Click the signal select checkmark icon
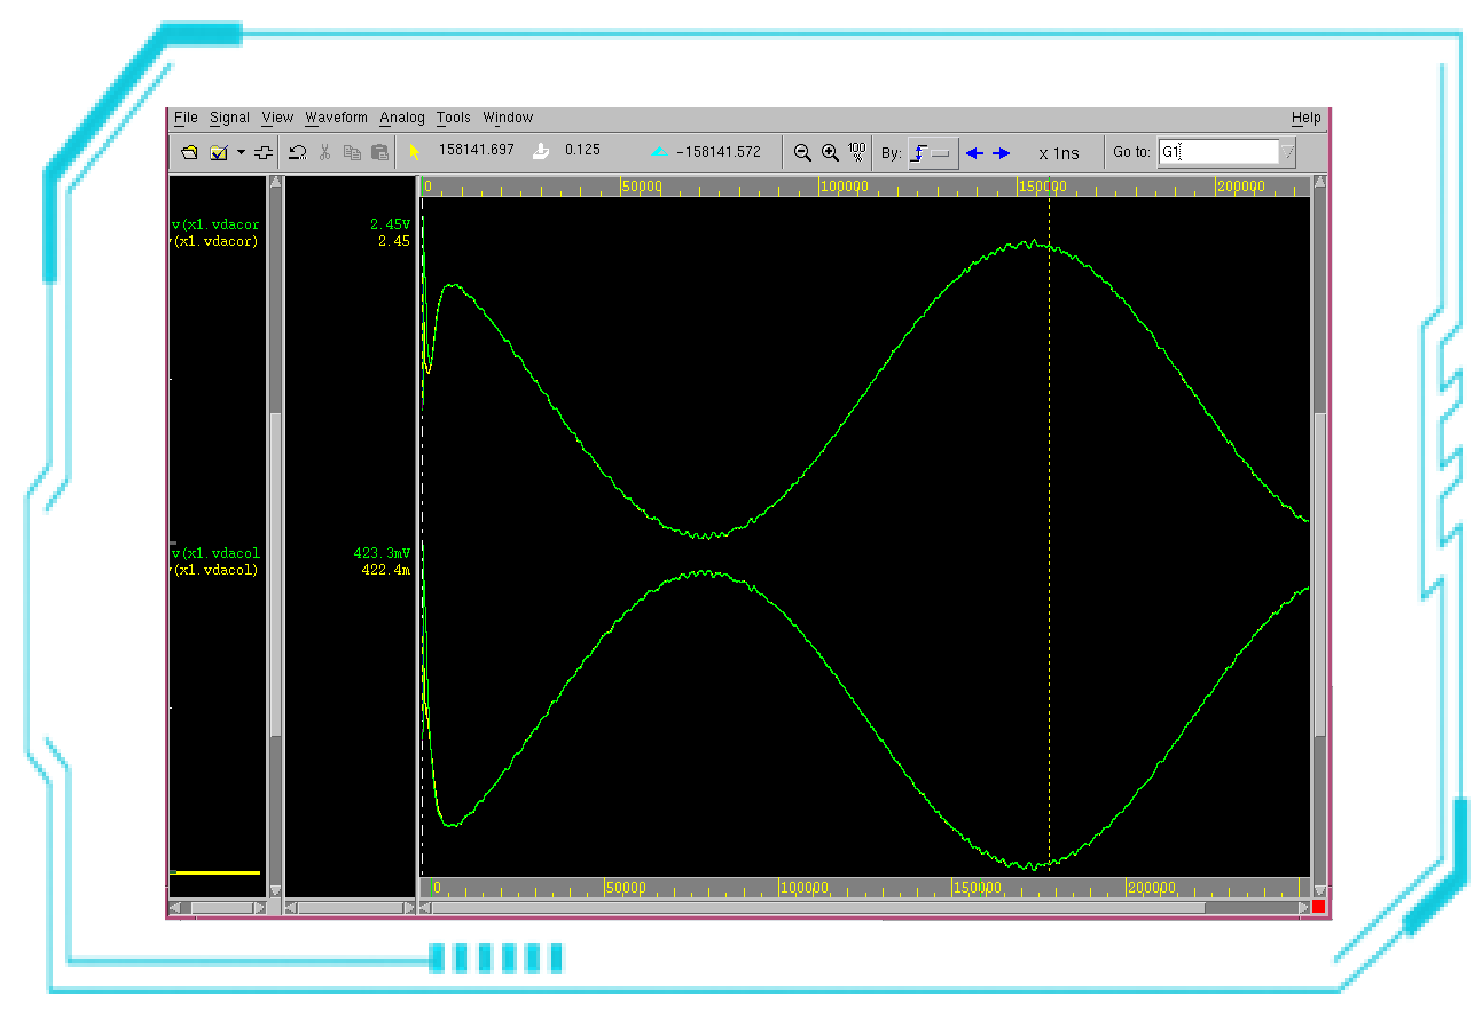1483x1019 pixels. click(x=219, y=152)
